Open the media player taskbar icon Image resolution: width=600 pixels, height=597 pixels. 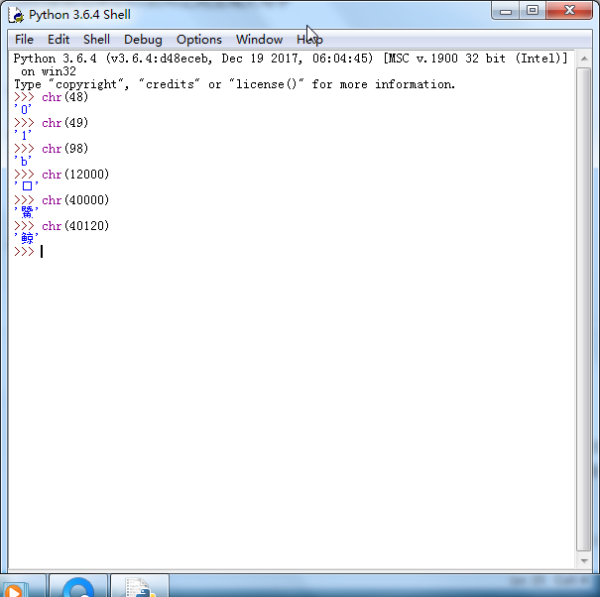pos(15,587)
